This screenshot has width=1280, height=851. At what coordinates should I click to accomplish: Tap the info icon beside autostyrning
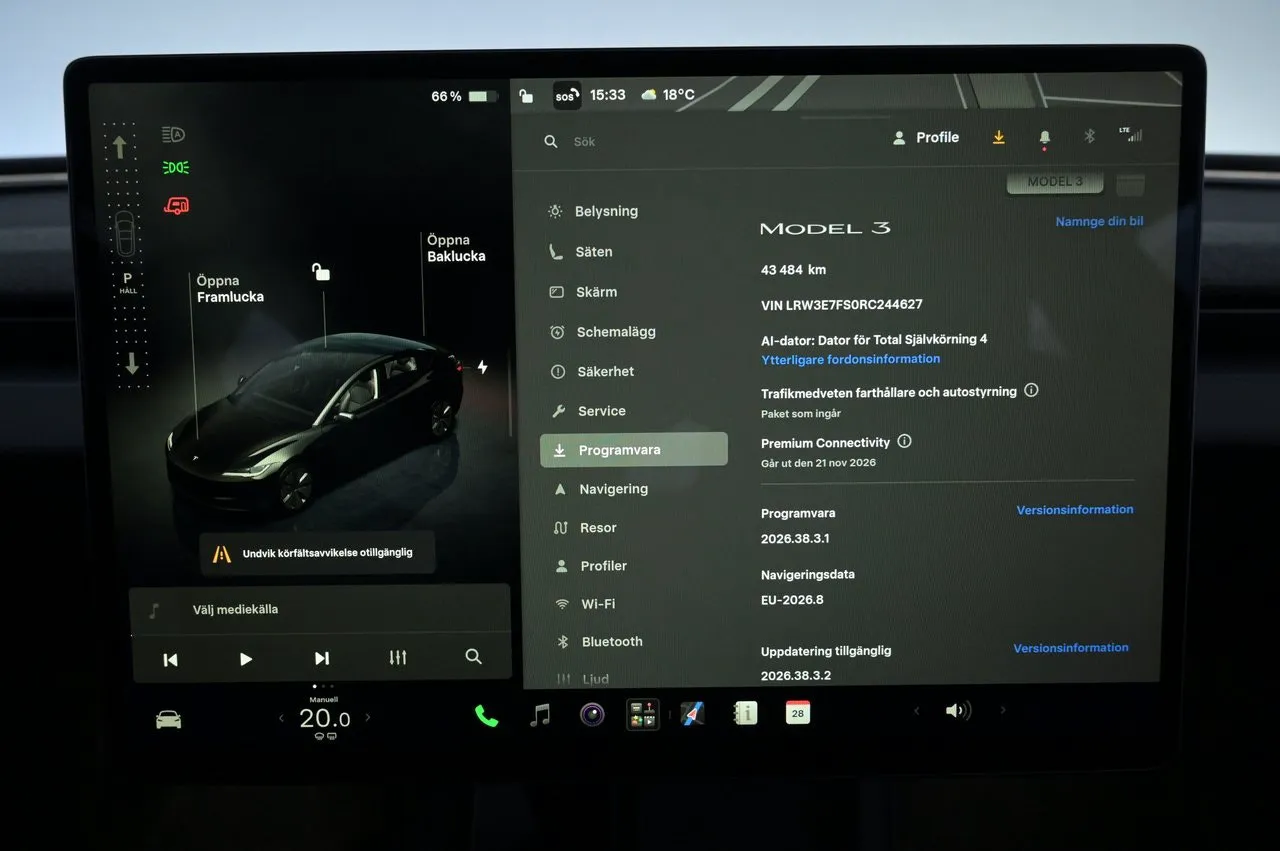pos(1032,390)
